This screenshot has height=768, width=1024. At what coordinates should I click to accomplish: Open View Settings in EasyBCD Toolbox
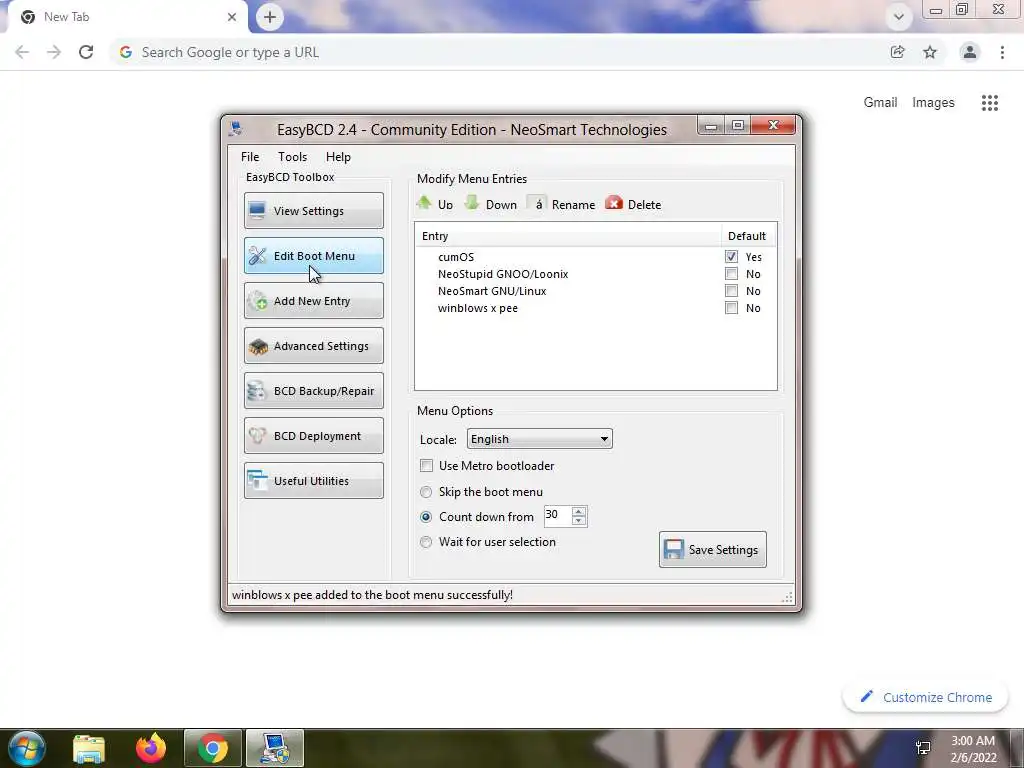313,210
